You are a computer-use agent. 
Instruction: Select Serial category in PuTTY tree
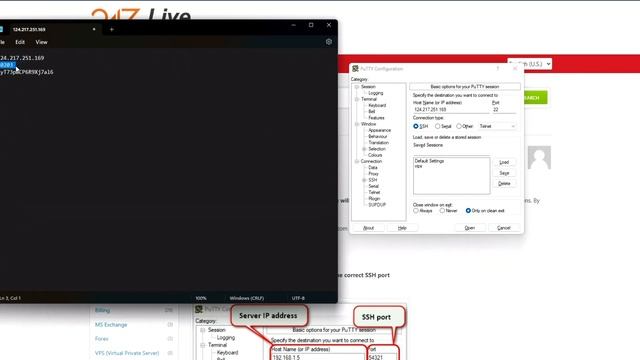(373, 186)
